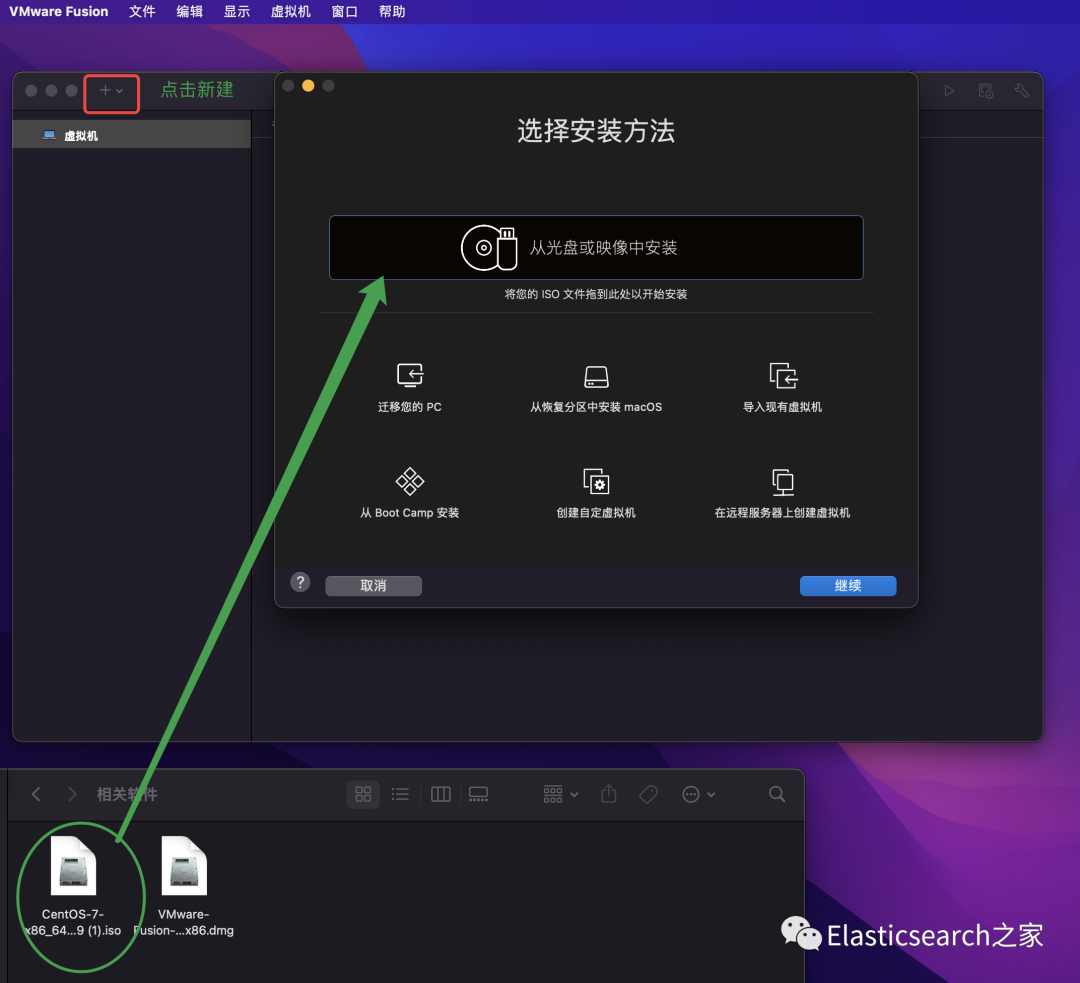The image size is (1080, 983).
Task: Click the Finder search magnifier icon
Action: pyautogui.click(x=777, y=794)
